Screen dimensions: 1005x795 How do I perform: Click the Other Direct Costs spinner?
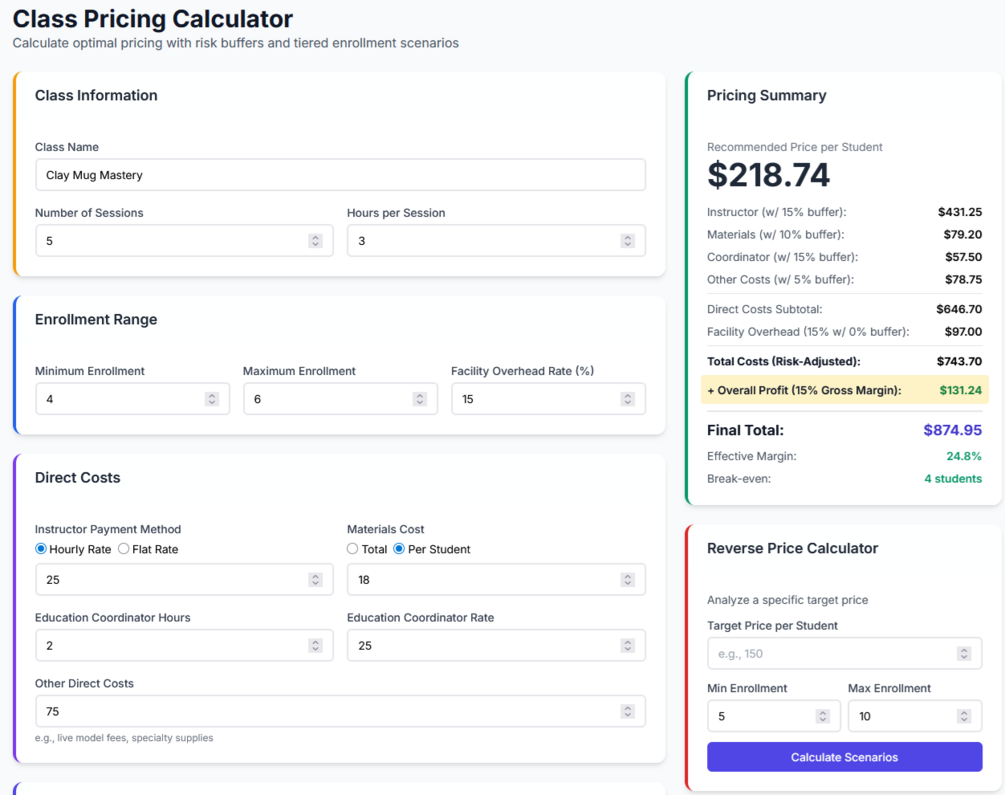pos(627,712)
